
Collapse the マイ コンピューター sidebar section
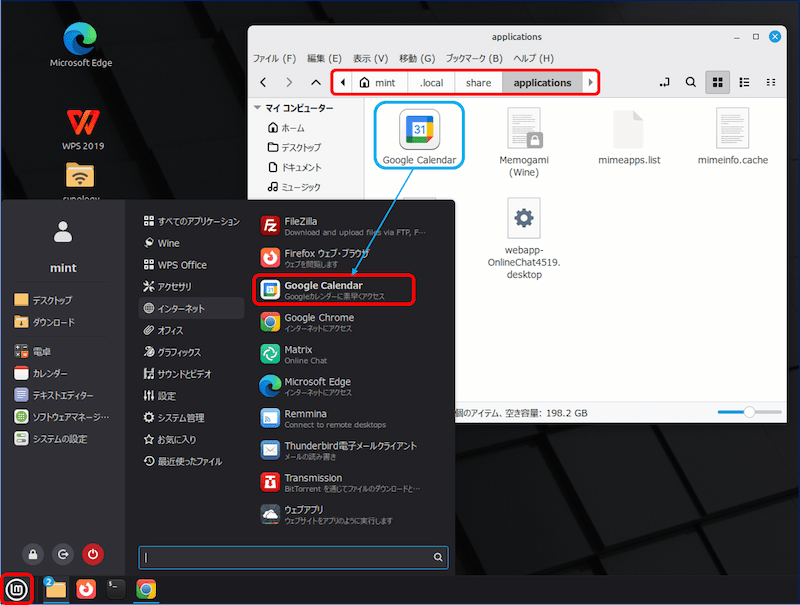click(x=258, y=108)
